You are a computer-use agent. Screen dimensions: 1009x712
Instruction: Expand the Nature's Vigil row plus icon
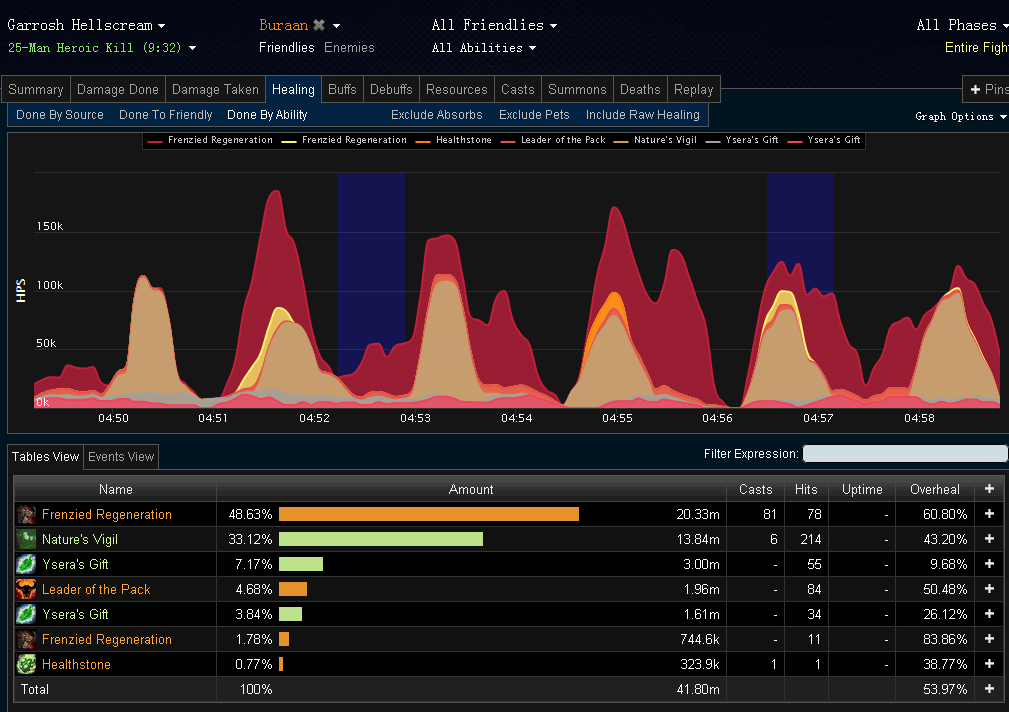pyautogui.click(x=990, y=539)
